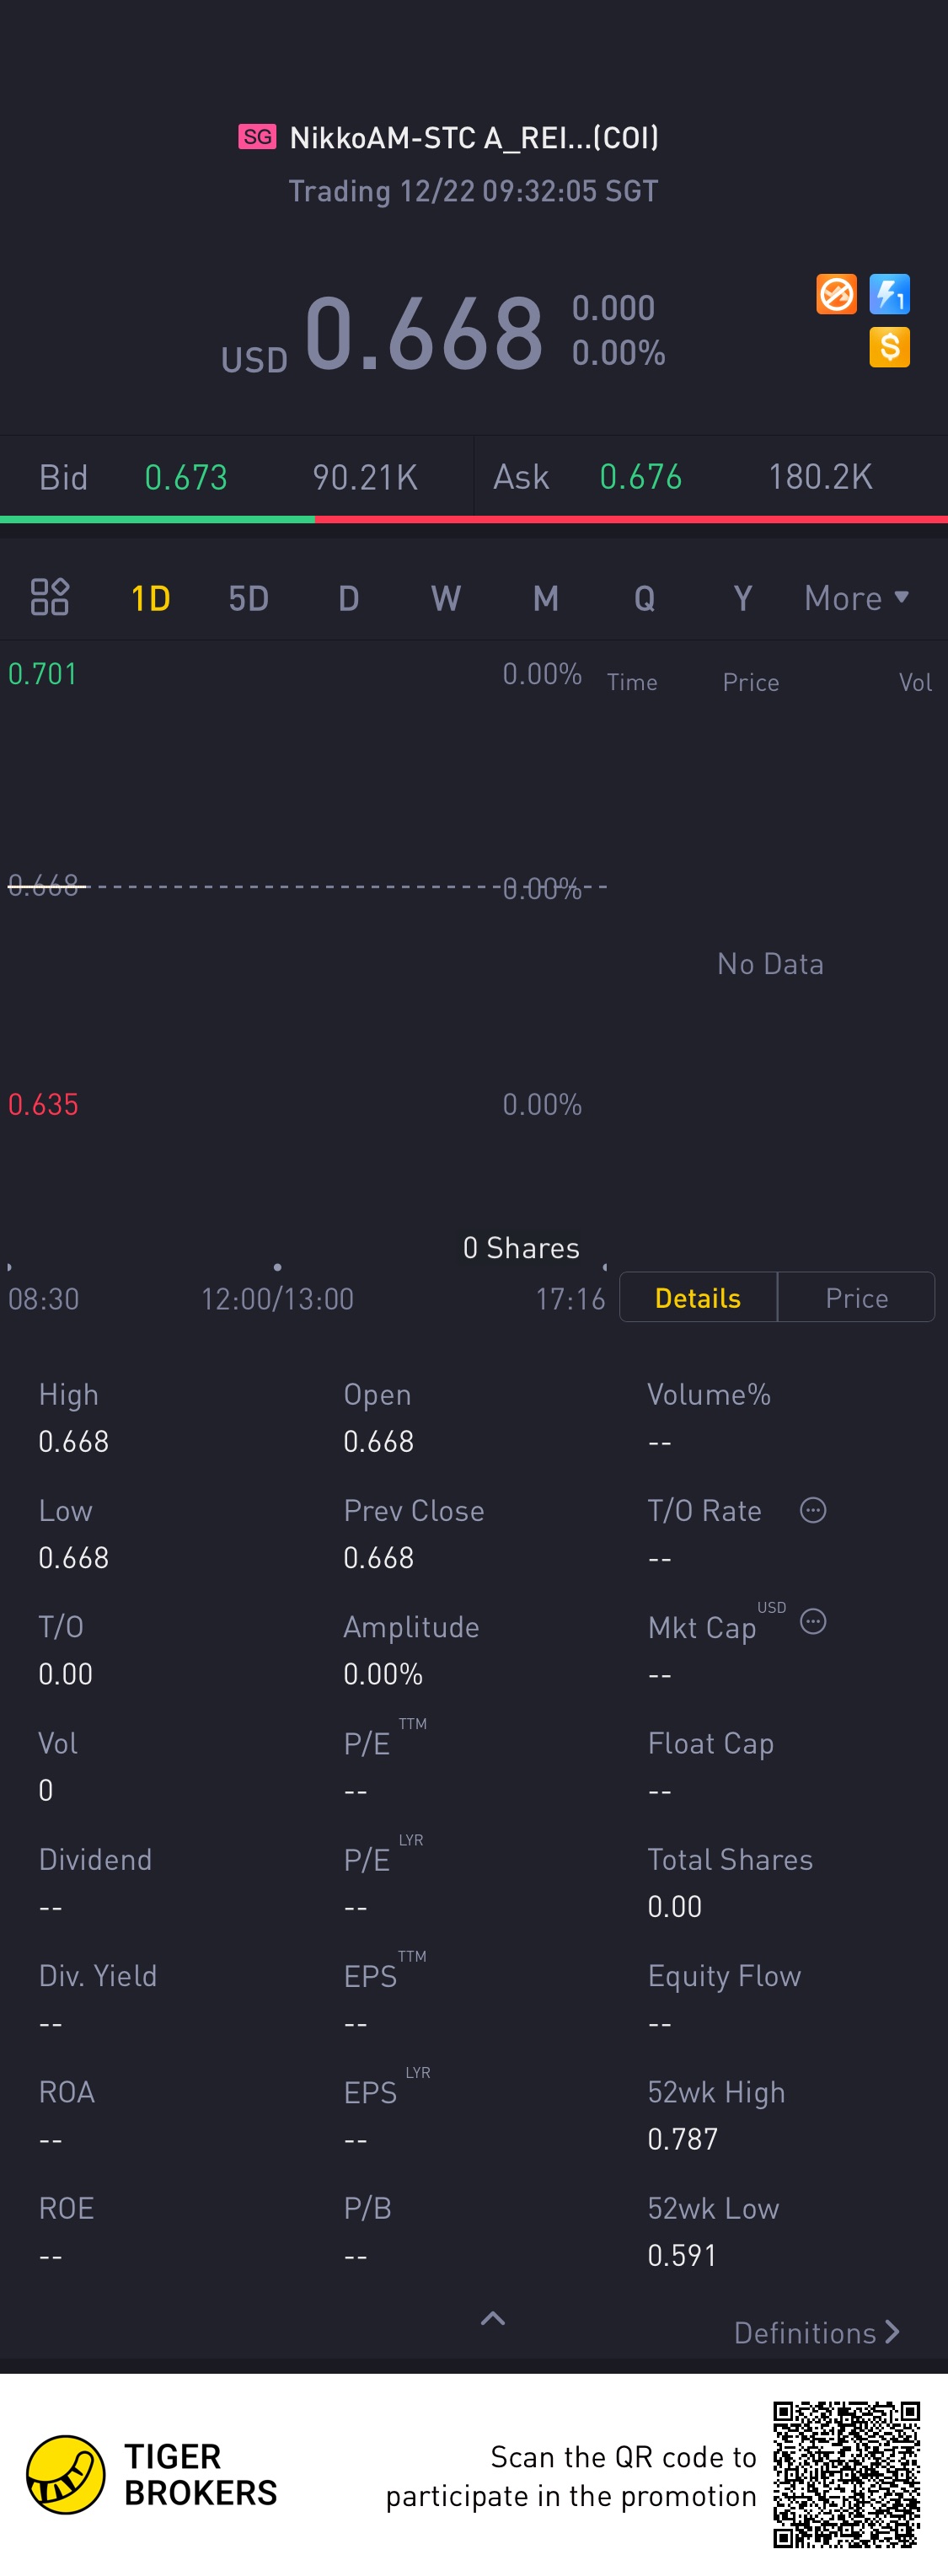The image size is (948, 2576).
Task: Click the Bid price 0.673
Action: [186, 477]
